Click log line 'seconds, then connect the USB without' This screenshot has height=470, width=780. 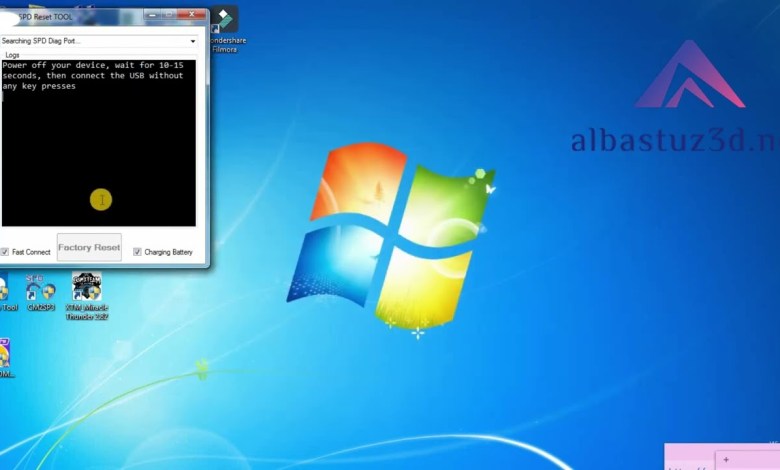tap(93, 76)
